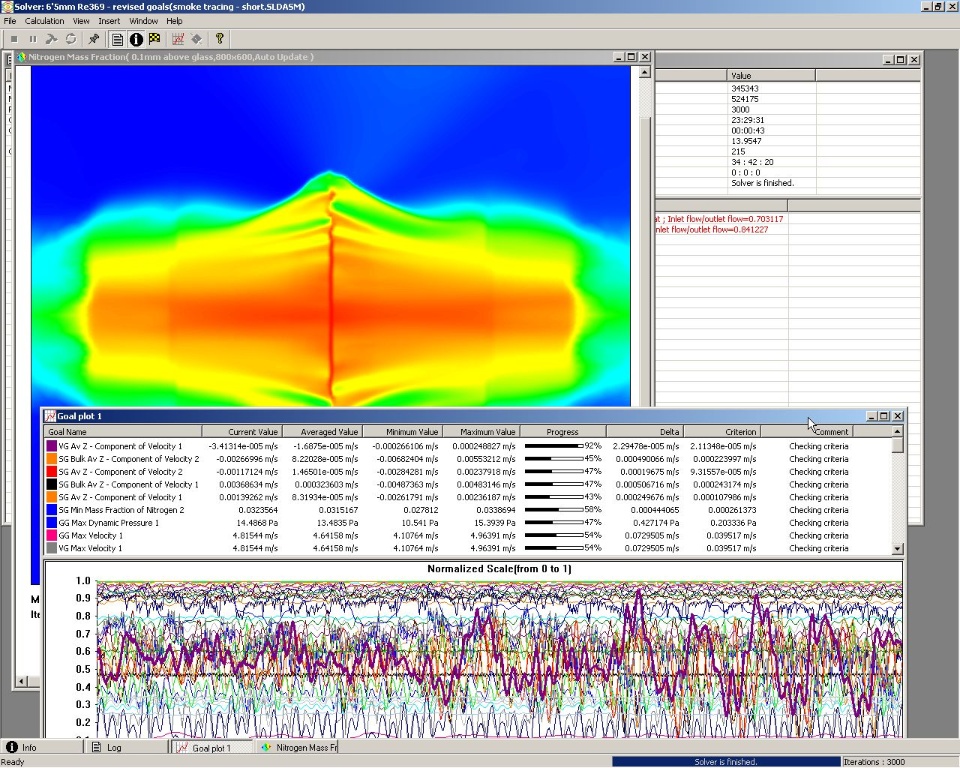The height and width of the screenshot is (768, 960).
Task: Select goal row 'SG Bulk Av Z - Component of Velocity 2'
Action: (468, 459)
